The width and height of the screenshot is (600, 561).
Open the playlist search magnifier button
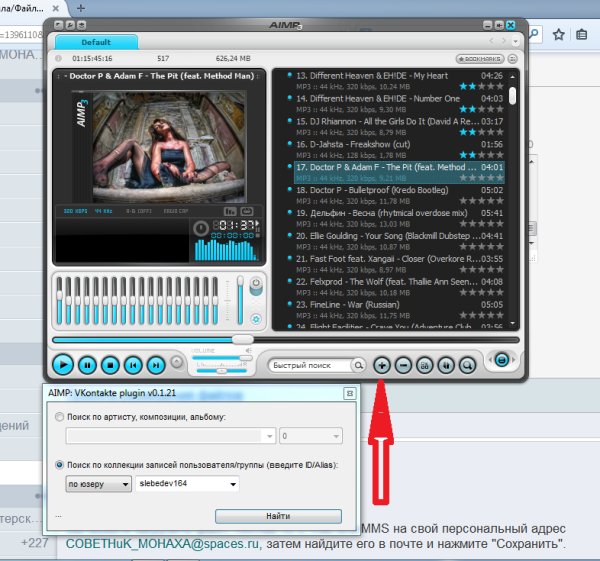[x=467, y=365]
